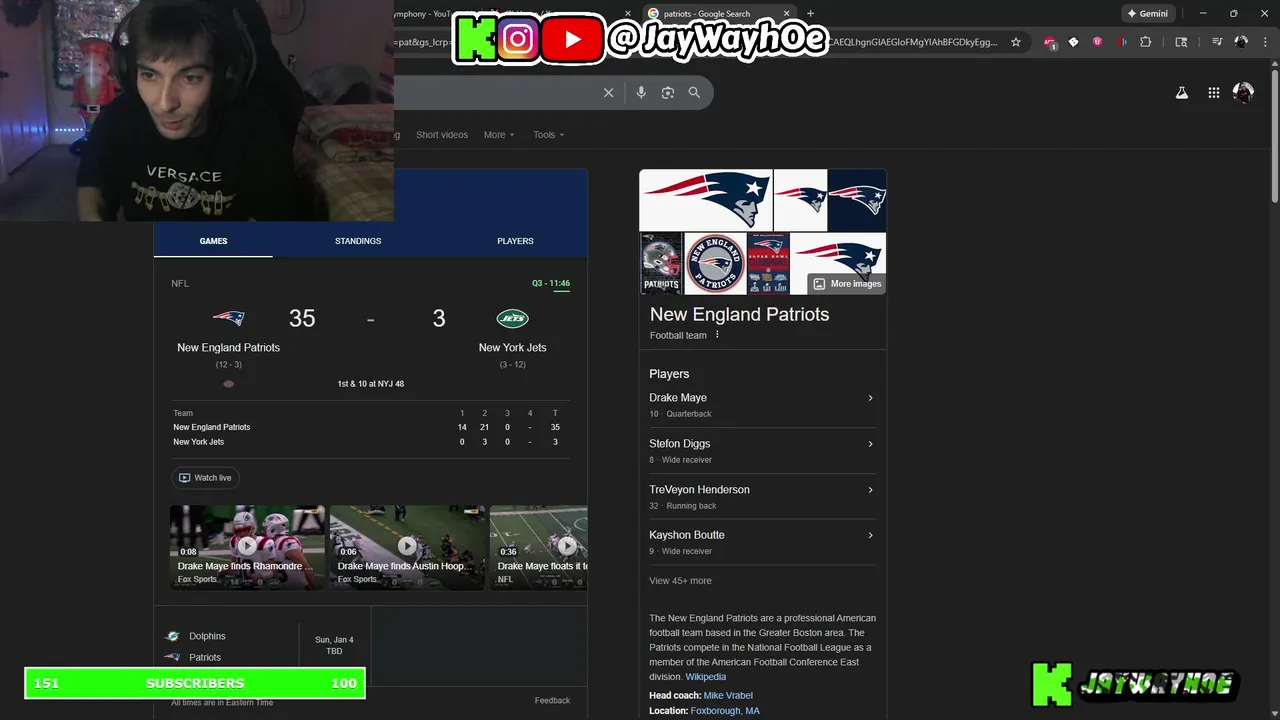Open the white diamond-tag extension icon
The width and height of the screenshot is (1280, 720).
coord(1073,42)
